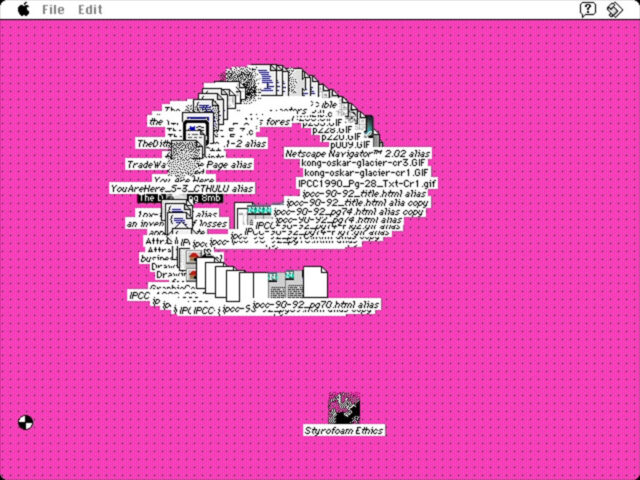Open the Apple menu
This screenshot has height=480, width=640.
23,9
